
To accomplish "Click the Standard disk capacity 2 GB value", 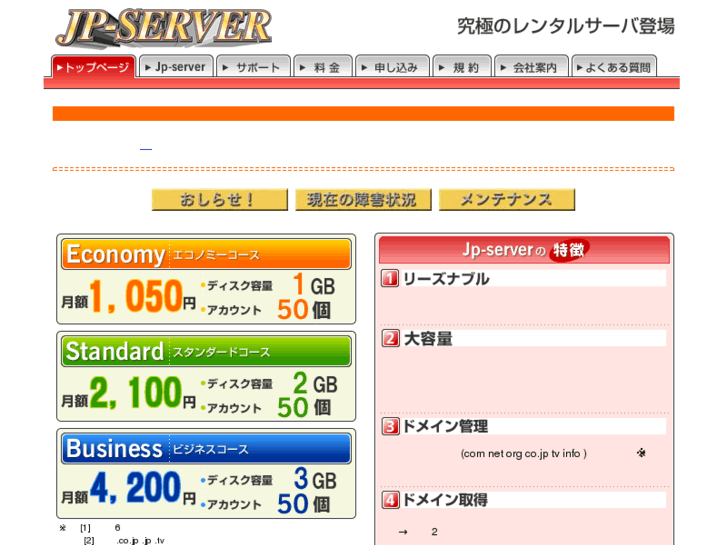I will coord(315,383).
